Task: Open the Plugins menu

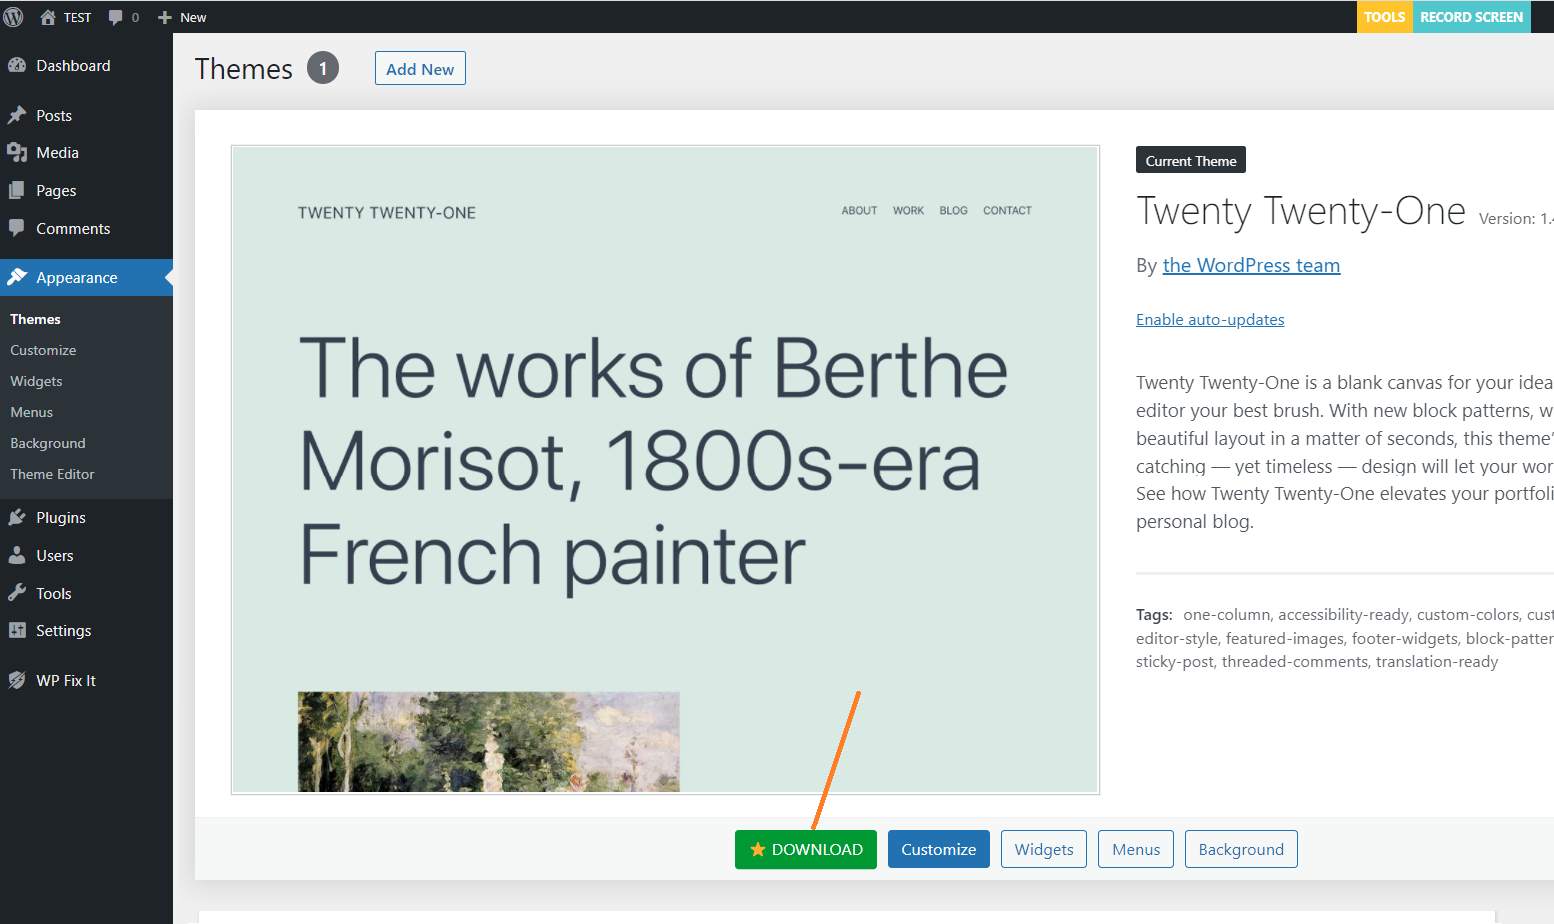Action: (x=86, y=517)
